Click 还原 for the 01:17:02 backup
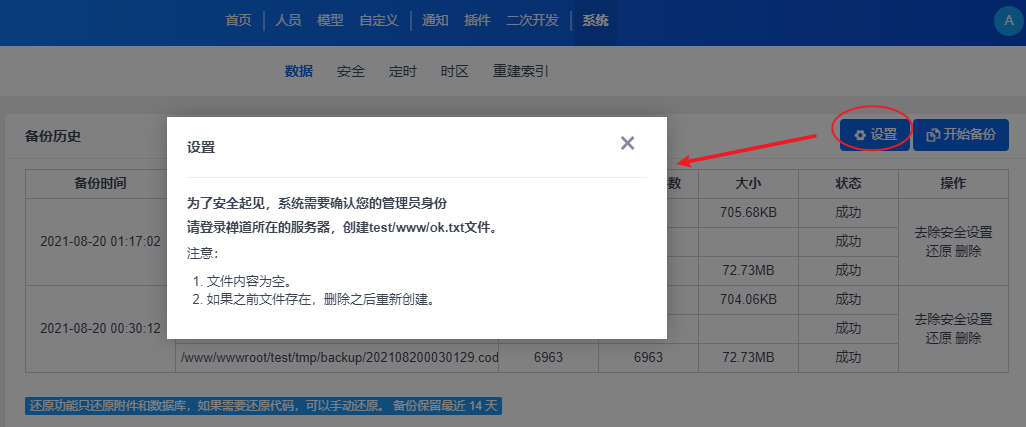 938,252
